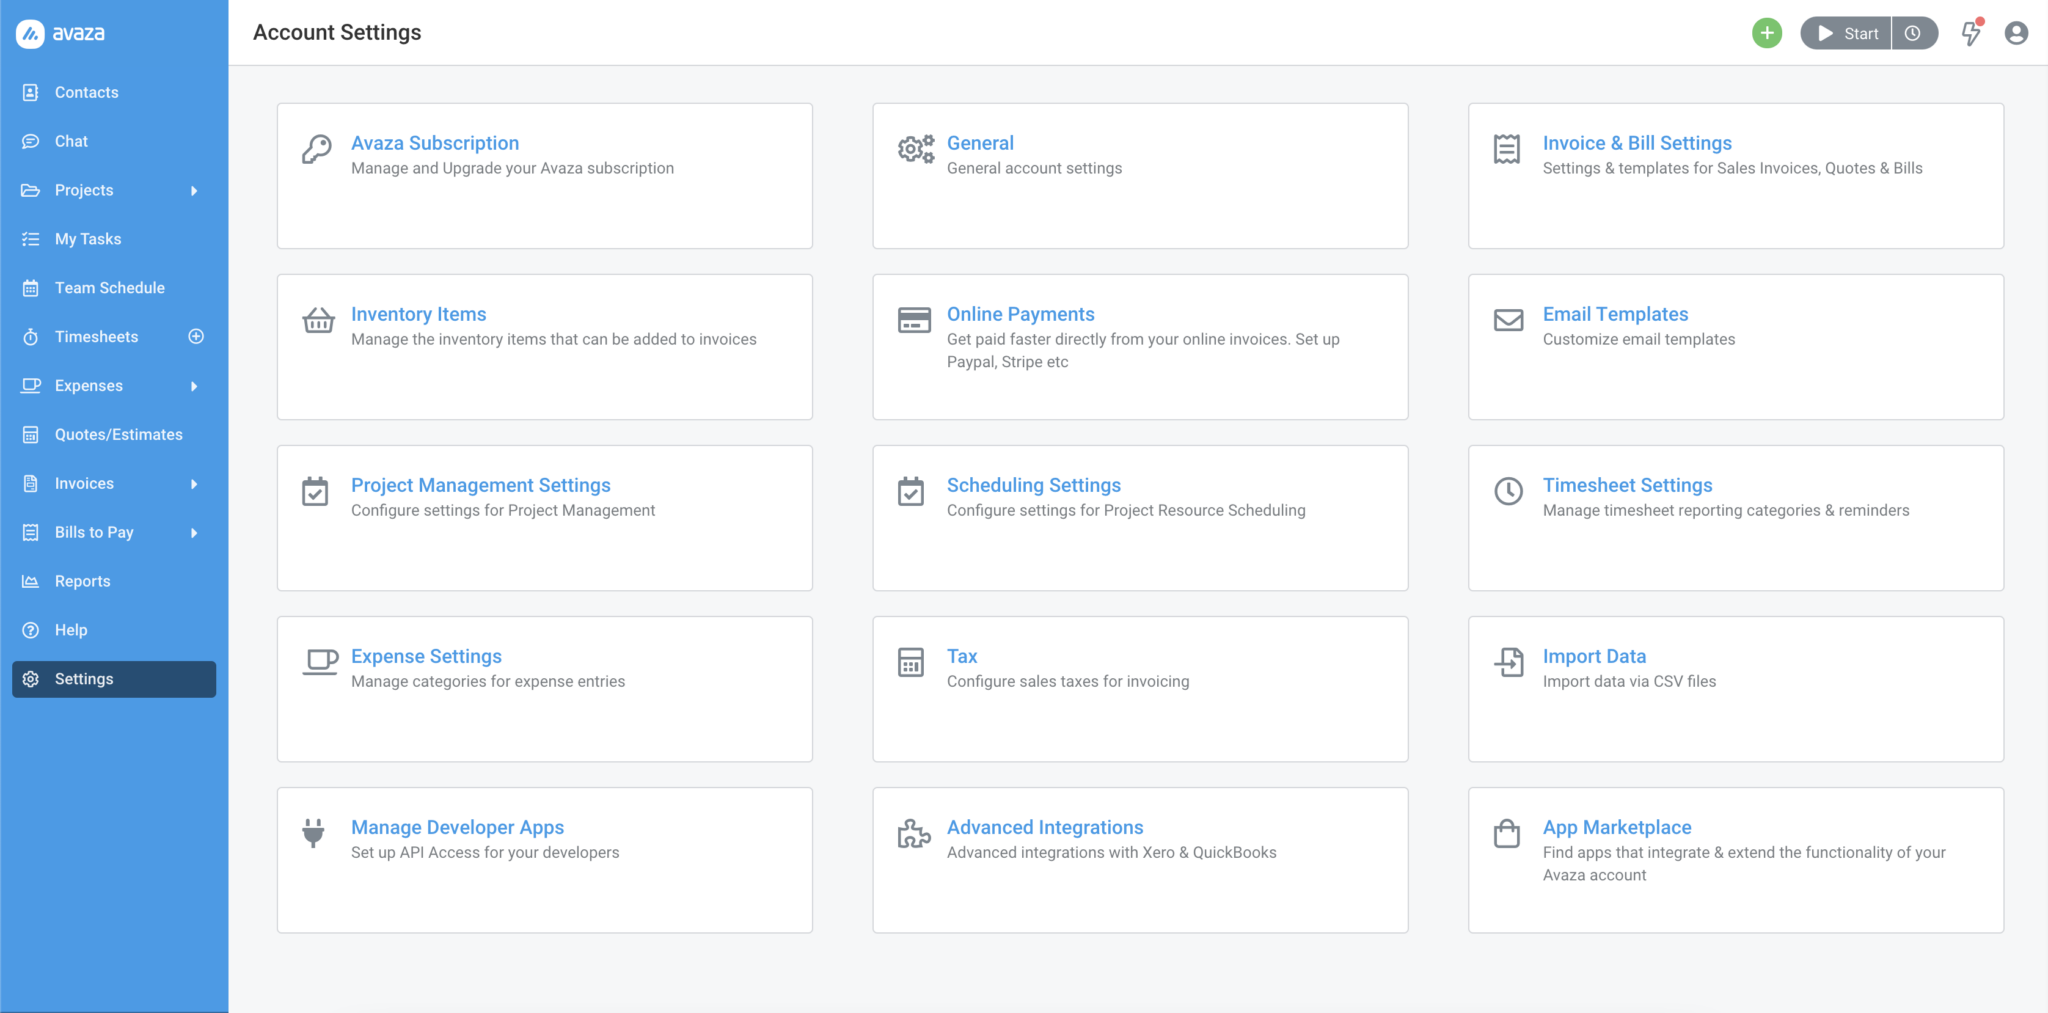
Task: Open the Scheduling Settings link
Action: click(1033, 485)
